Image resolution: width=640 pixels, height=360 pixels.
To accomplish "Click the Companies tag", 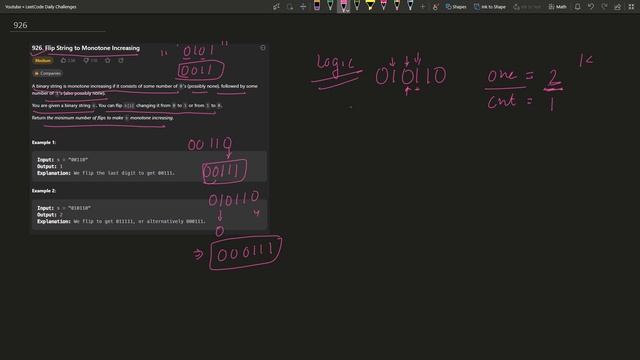I will coord(47,73).
